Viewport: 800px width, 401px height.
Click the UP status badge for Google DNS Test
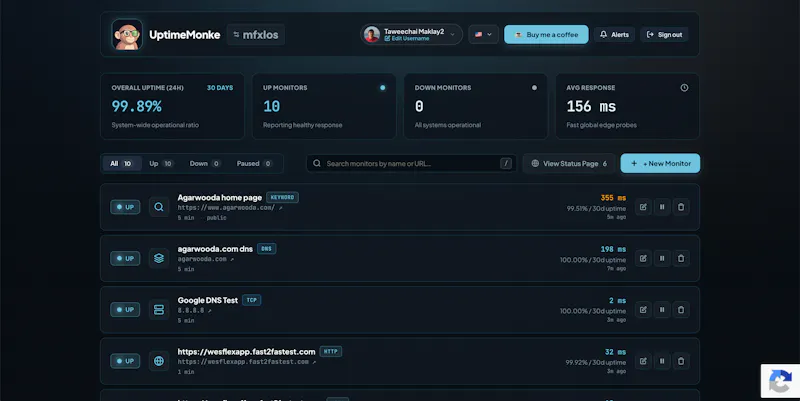(125, 310)
